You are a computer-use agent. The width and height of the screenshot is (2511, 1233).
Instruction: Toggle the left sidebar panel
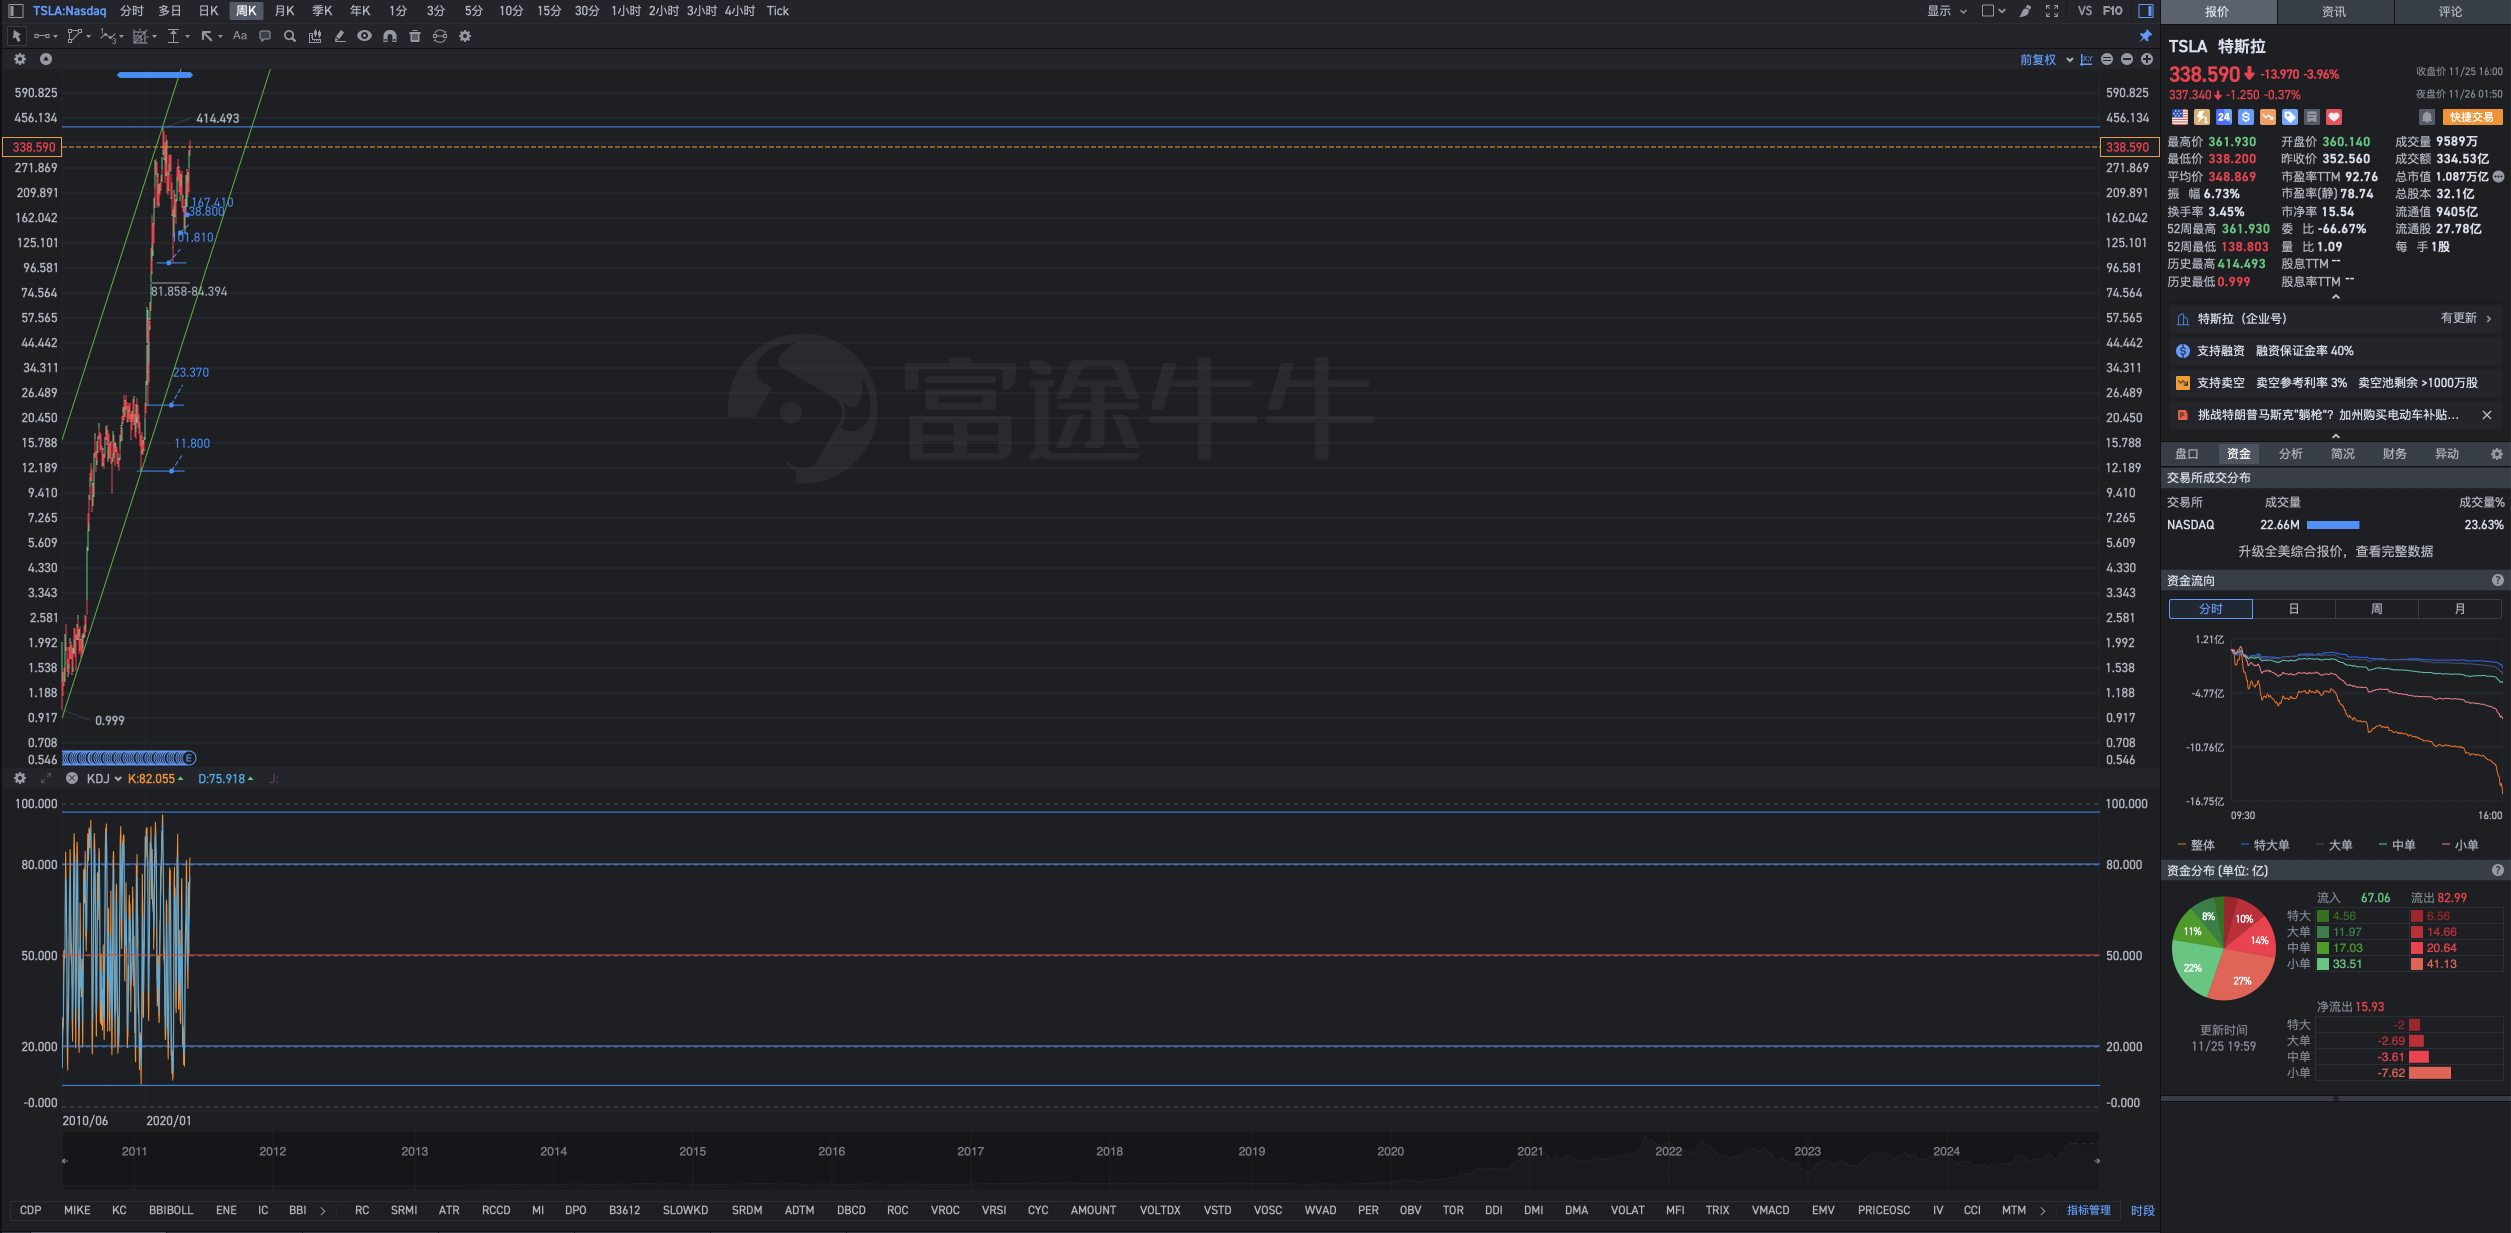pos(16,11)
